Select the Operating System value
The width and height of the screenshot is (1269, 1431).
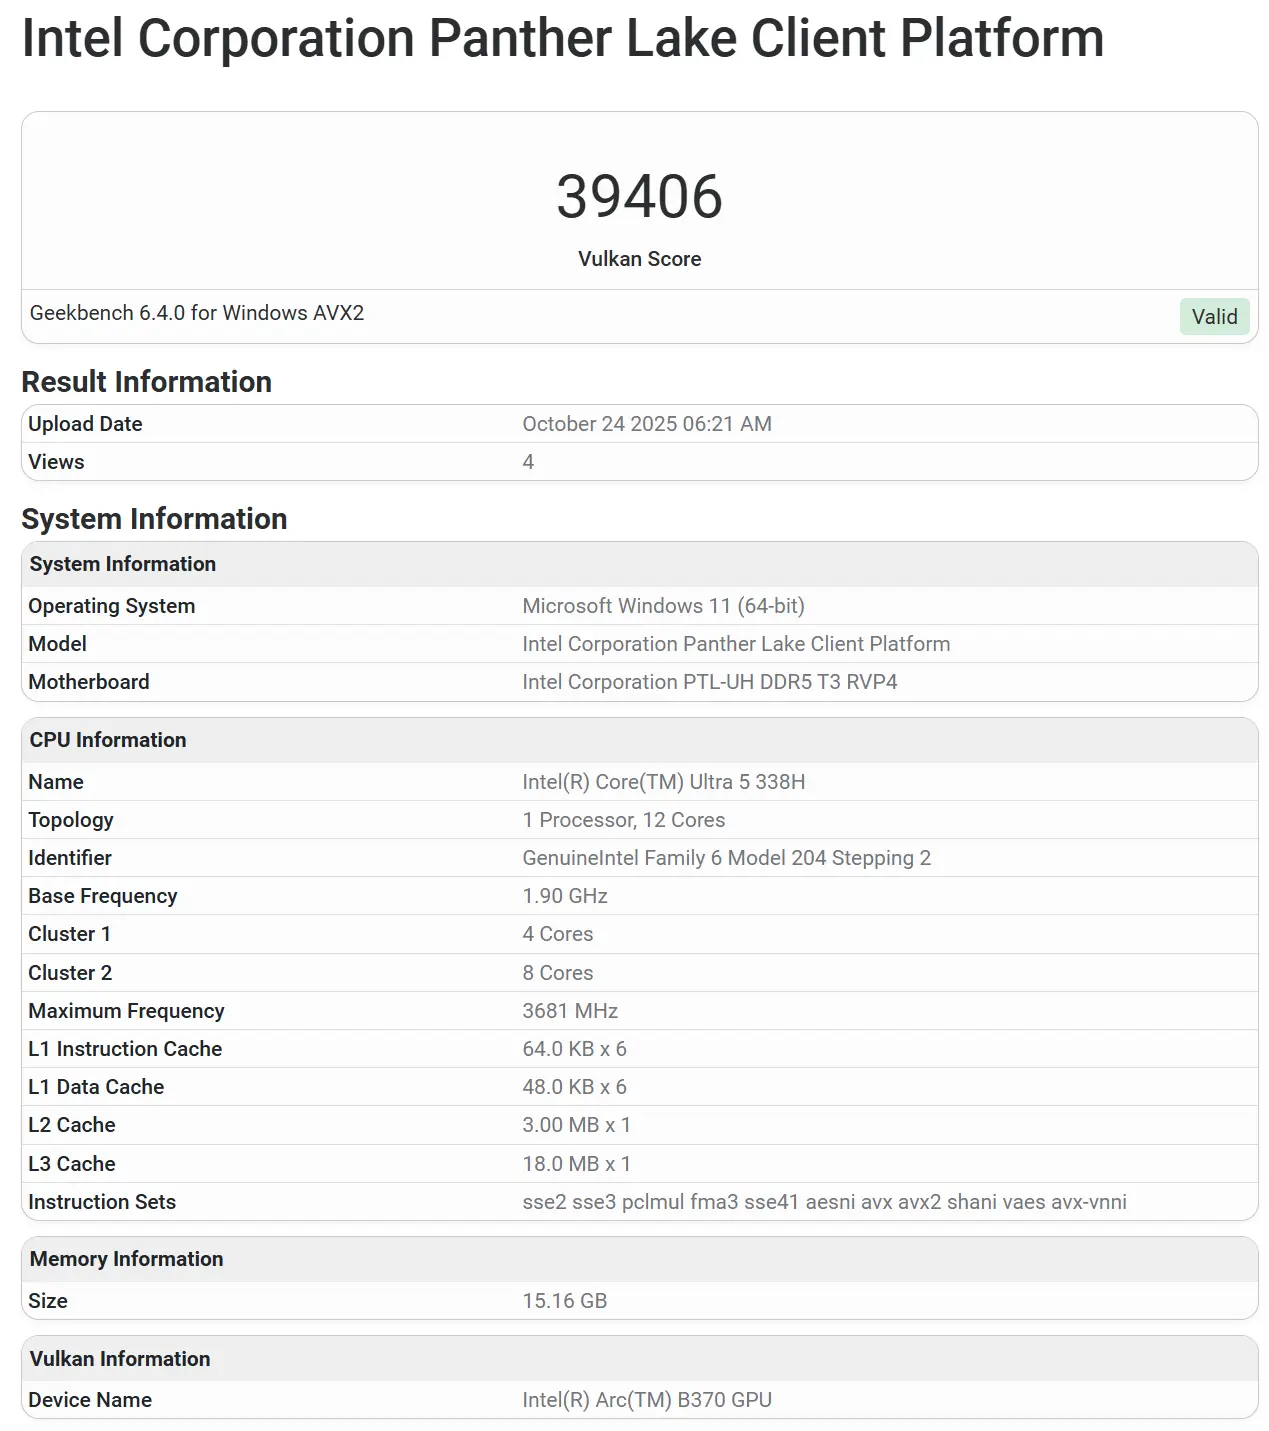(663, 606)
